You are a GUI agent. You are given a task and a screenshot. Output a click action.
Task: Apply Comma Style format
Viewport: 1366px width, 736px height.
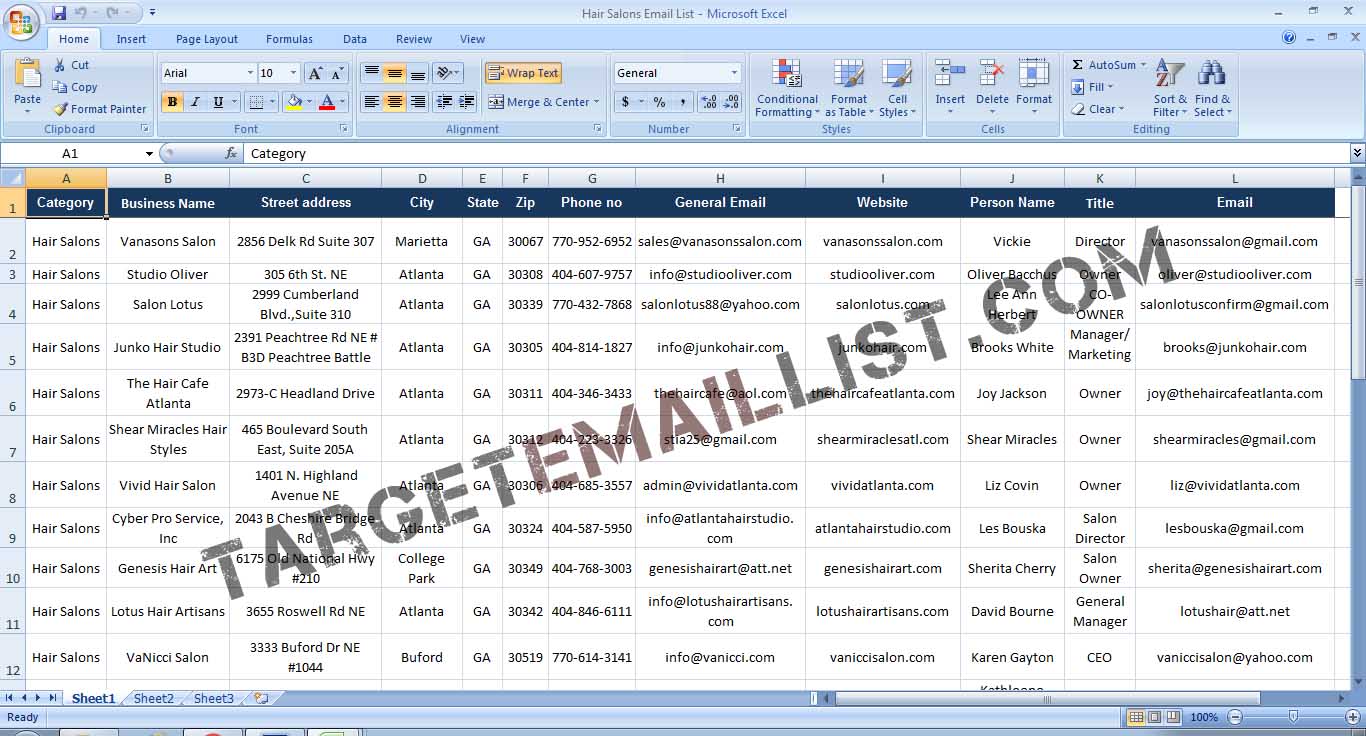point(682,102)
